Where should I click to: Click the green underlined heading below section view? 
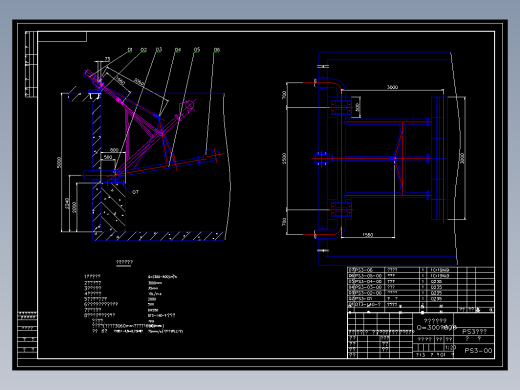click(x=124, y=262)
